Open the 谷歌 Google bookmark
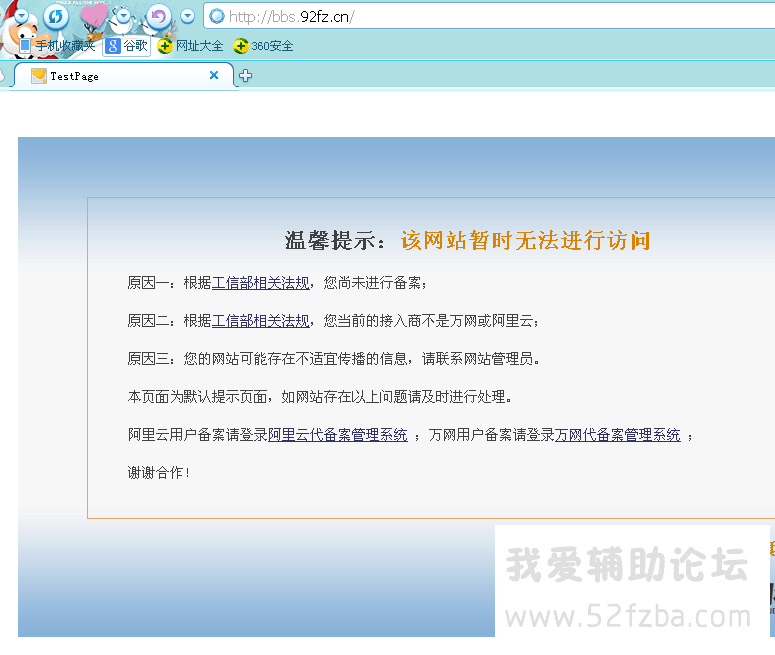 click(127, 46)
